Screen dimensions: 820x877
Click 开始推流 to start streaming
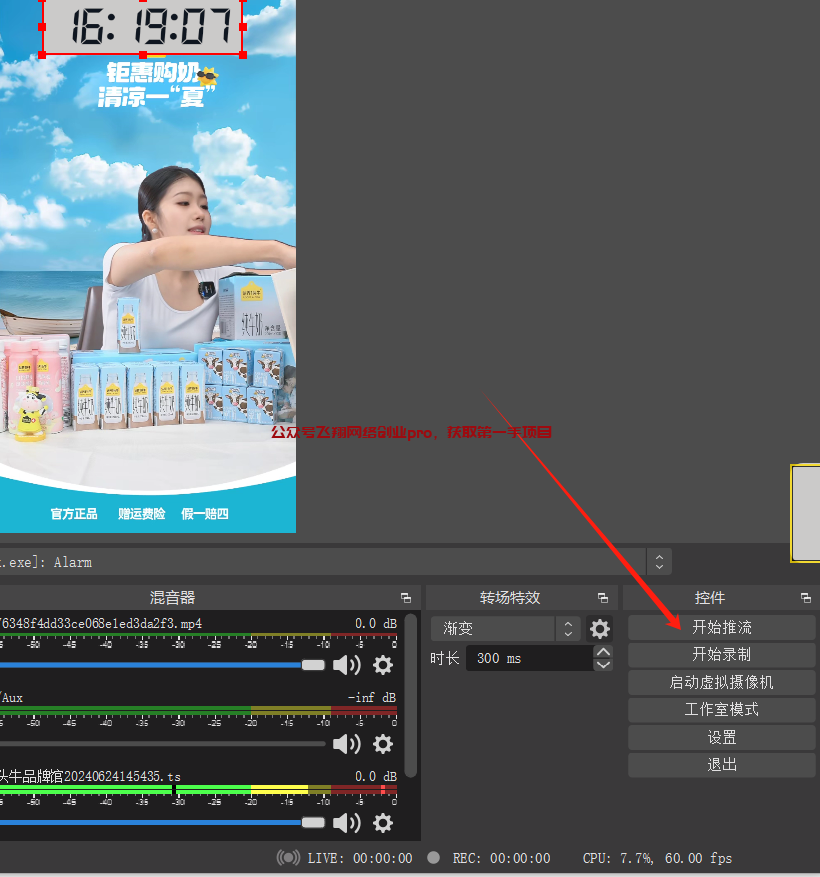point(721,627)
